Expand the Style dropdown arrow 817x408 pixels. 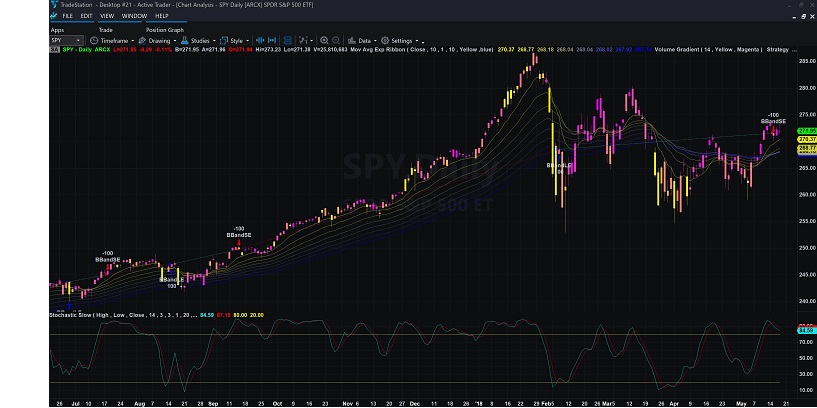pyautogui.click(x=247, y=41)
